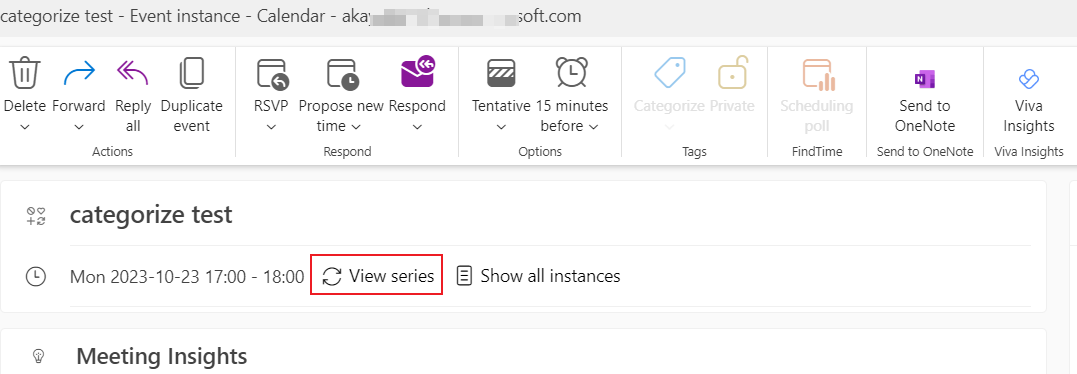Viewport: 1077px width, 374px height.
Task: Open the RSVP calendar icon
Action: point(271,73)
